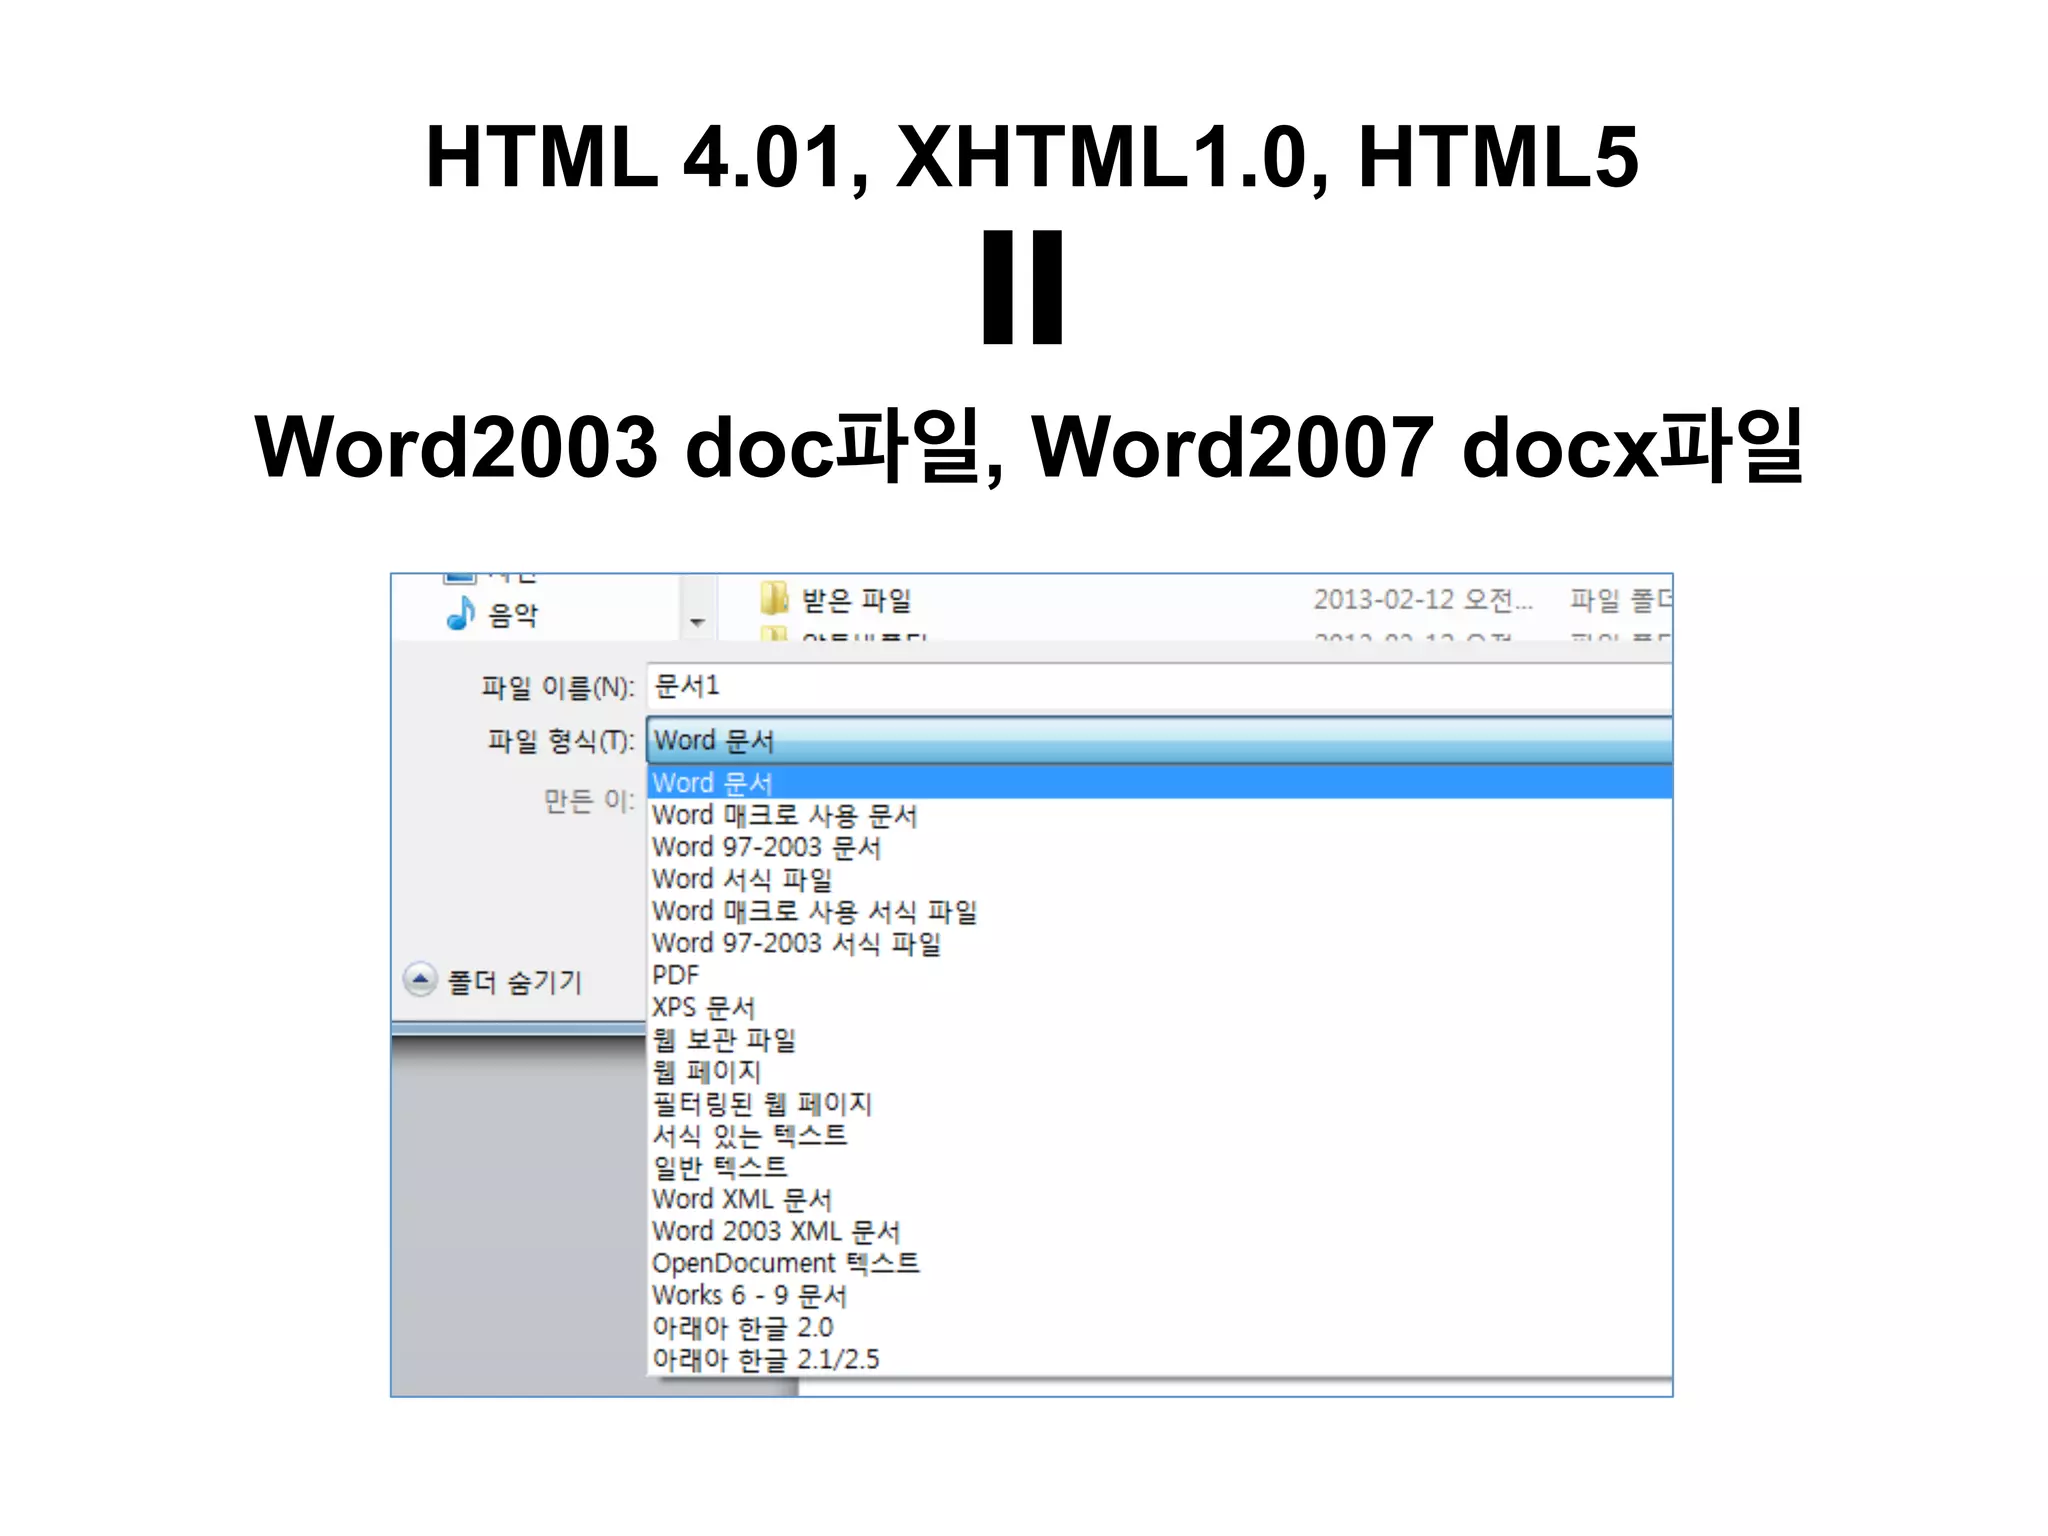Select 아래아 한글 2.0 format
The height and width of the screenshot is (1536, 2048).
click(x=1160, y=1327)
